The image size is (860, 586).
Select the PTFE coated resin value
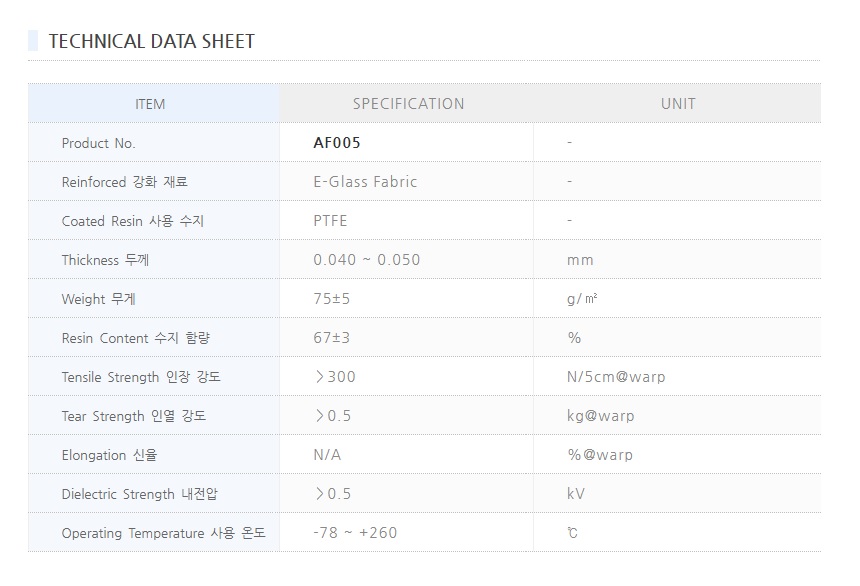coord(330,221)
